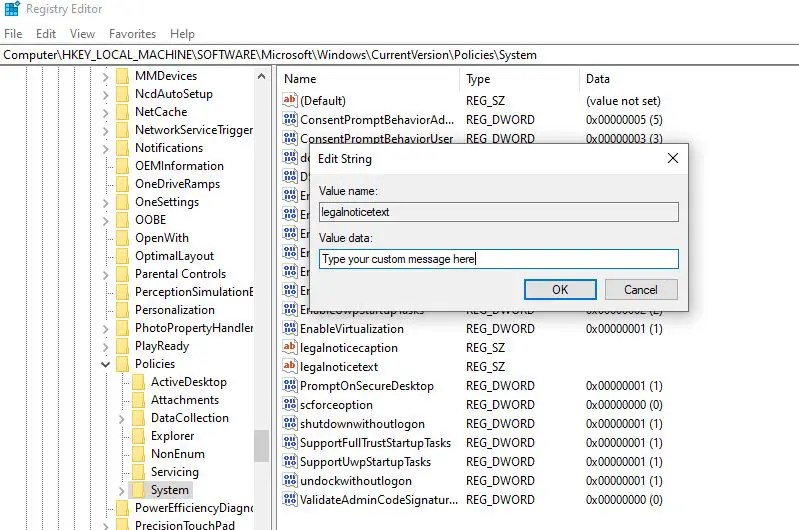Select SupportUwpStartupTasks DWORD icon
Viewport: 799px width, 530px height.
(x=289, y=461)
